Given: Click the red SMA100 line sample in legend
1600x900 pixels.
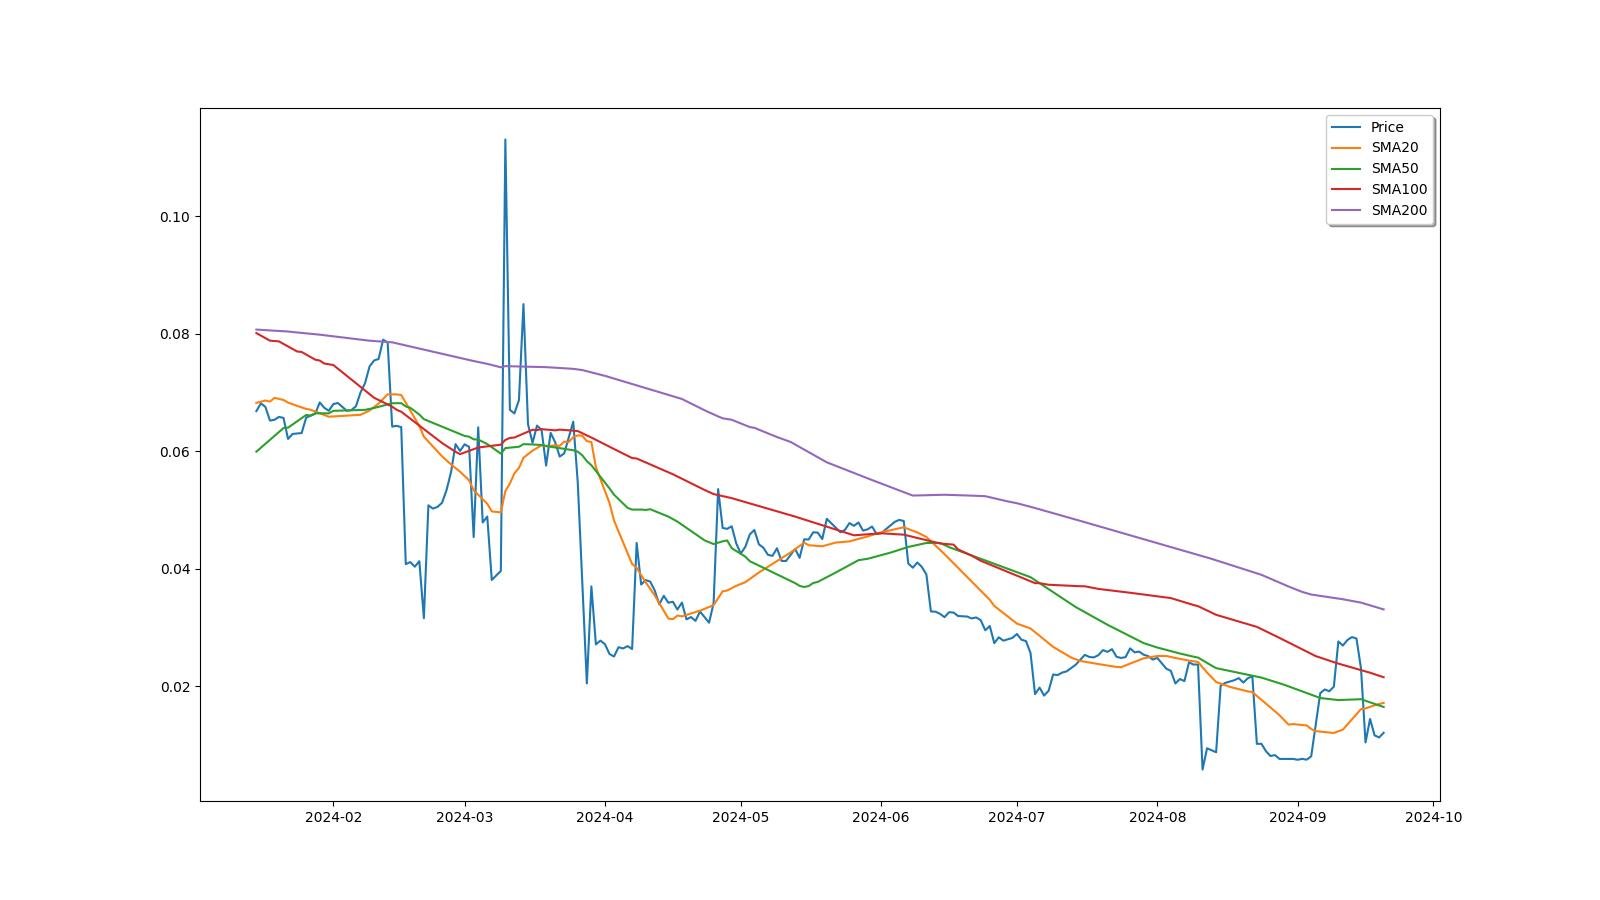Looking at the screenshot, I should coord(1347,190).
